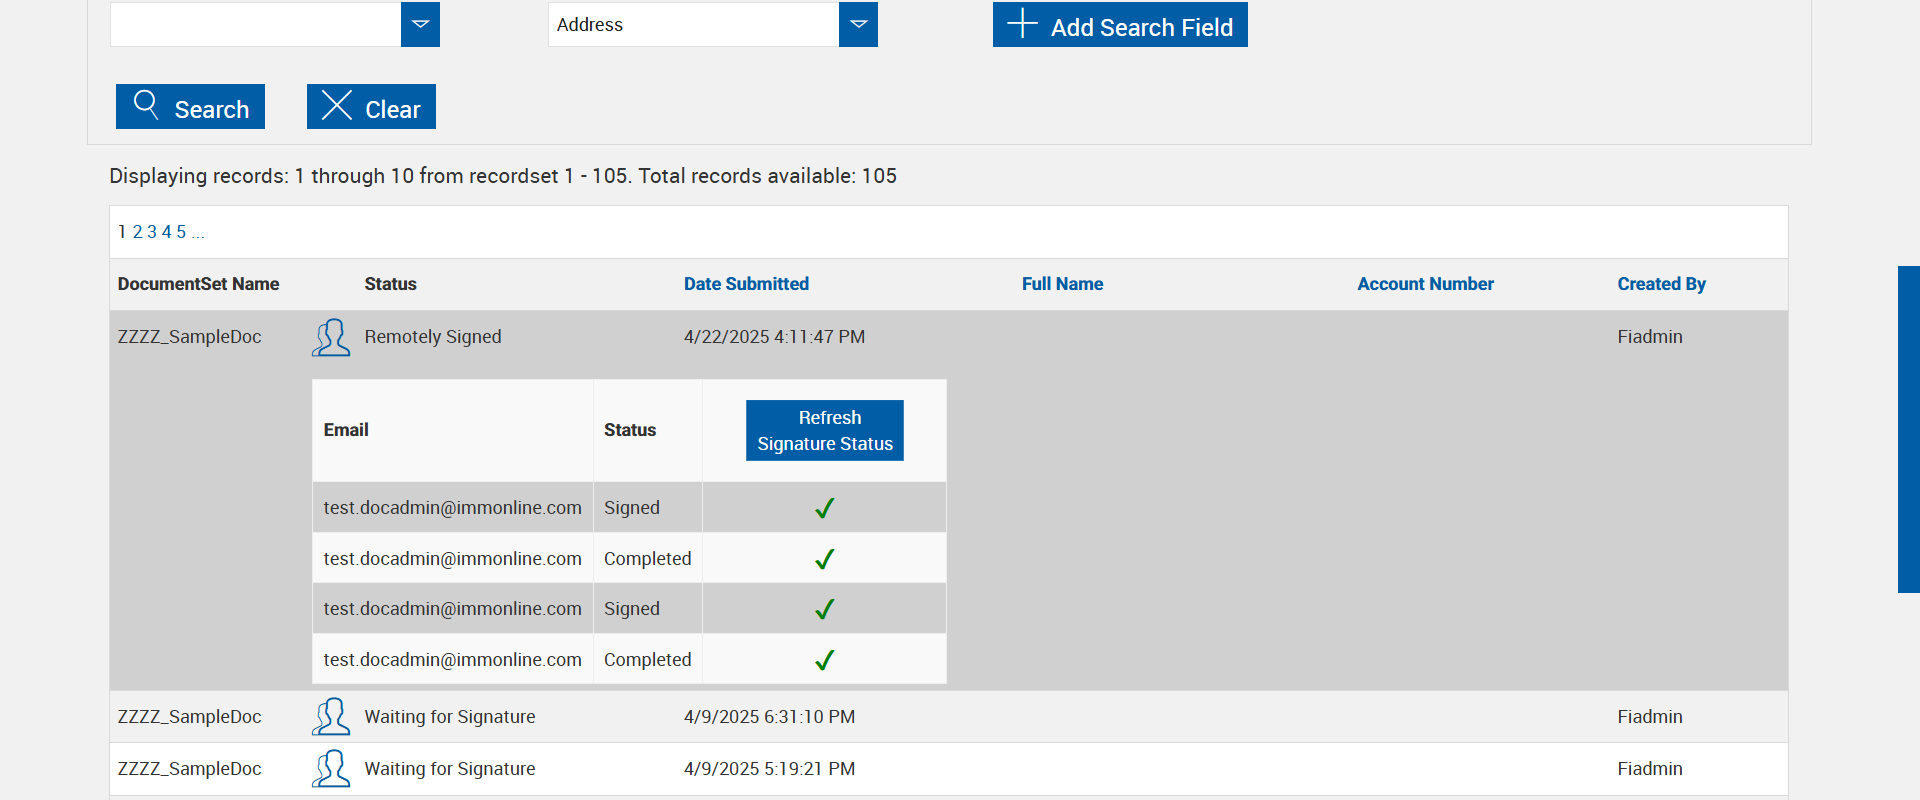
Task: Open the Address dropdown arrow
Action: tap(858, 24)
